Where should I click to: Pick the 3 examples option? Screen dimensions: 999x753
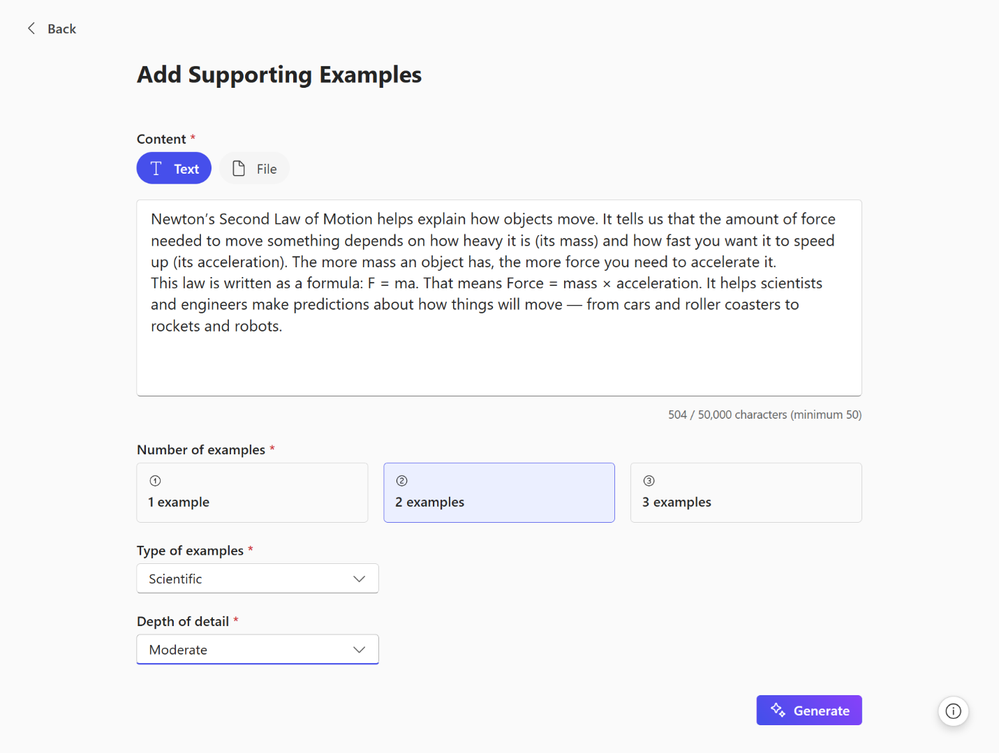point(746,492)
